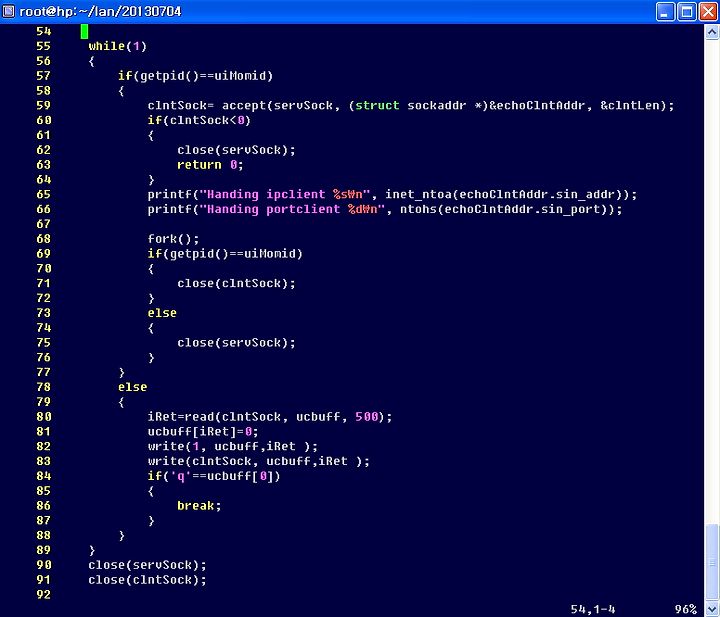
Task: Click the green 'struct' keyword on line 59
Action: pos(377,106)
